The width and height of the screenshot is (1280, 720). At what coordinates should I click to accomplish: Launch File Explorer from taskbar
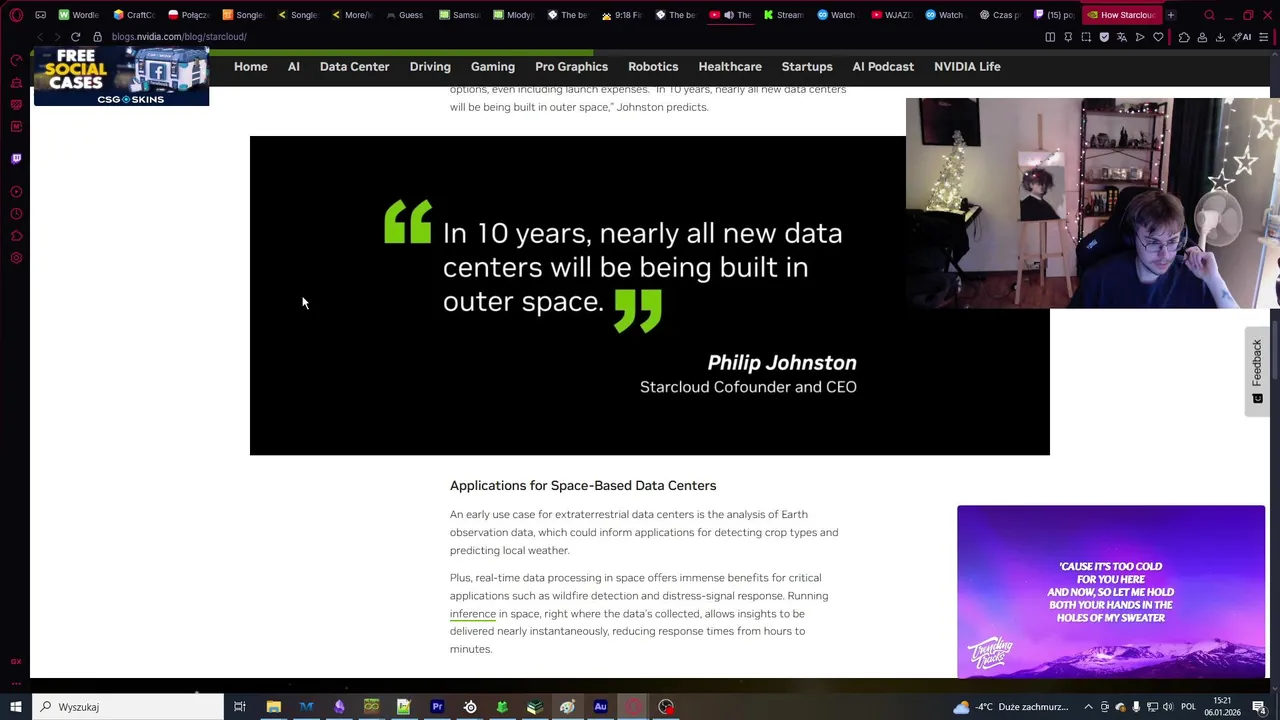coord(273,707)
